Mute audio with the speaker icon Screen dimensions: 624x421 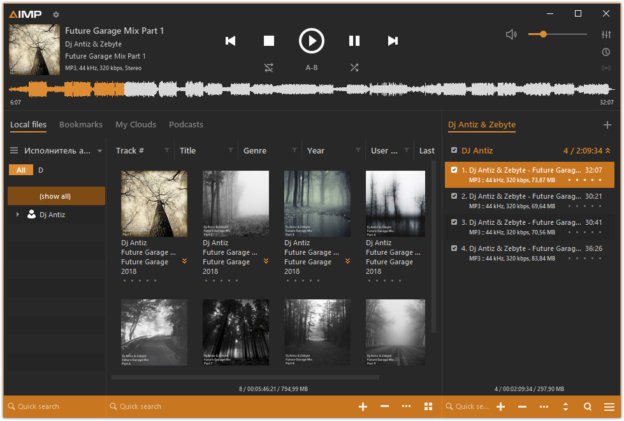pos(511,34)
